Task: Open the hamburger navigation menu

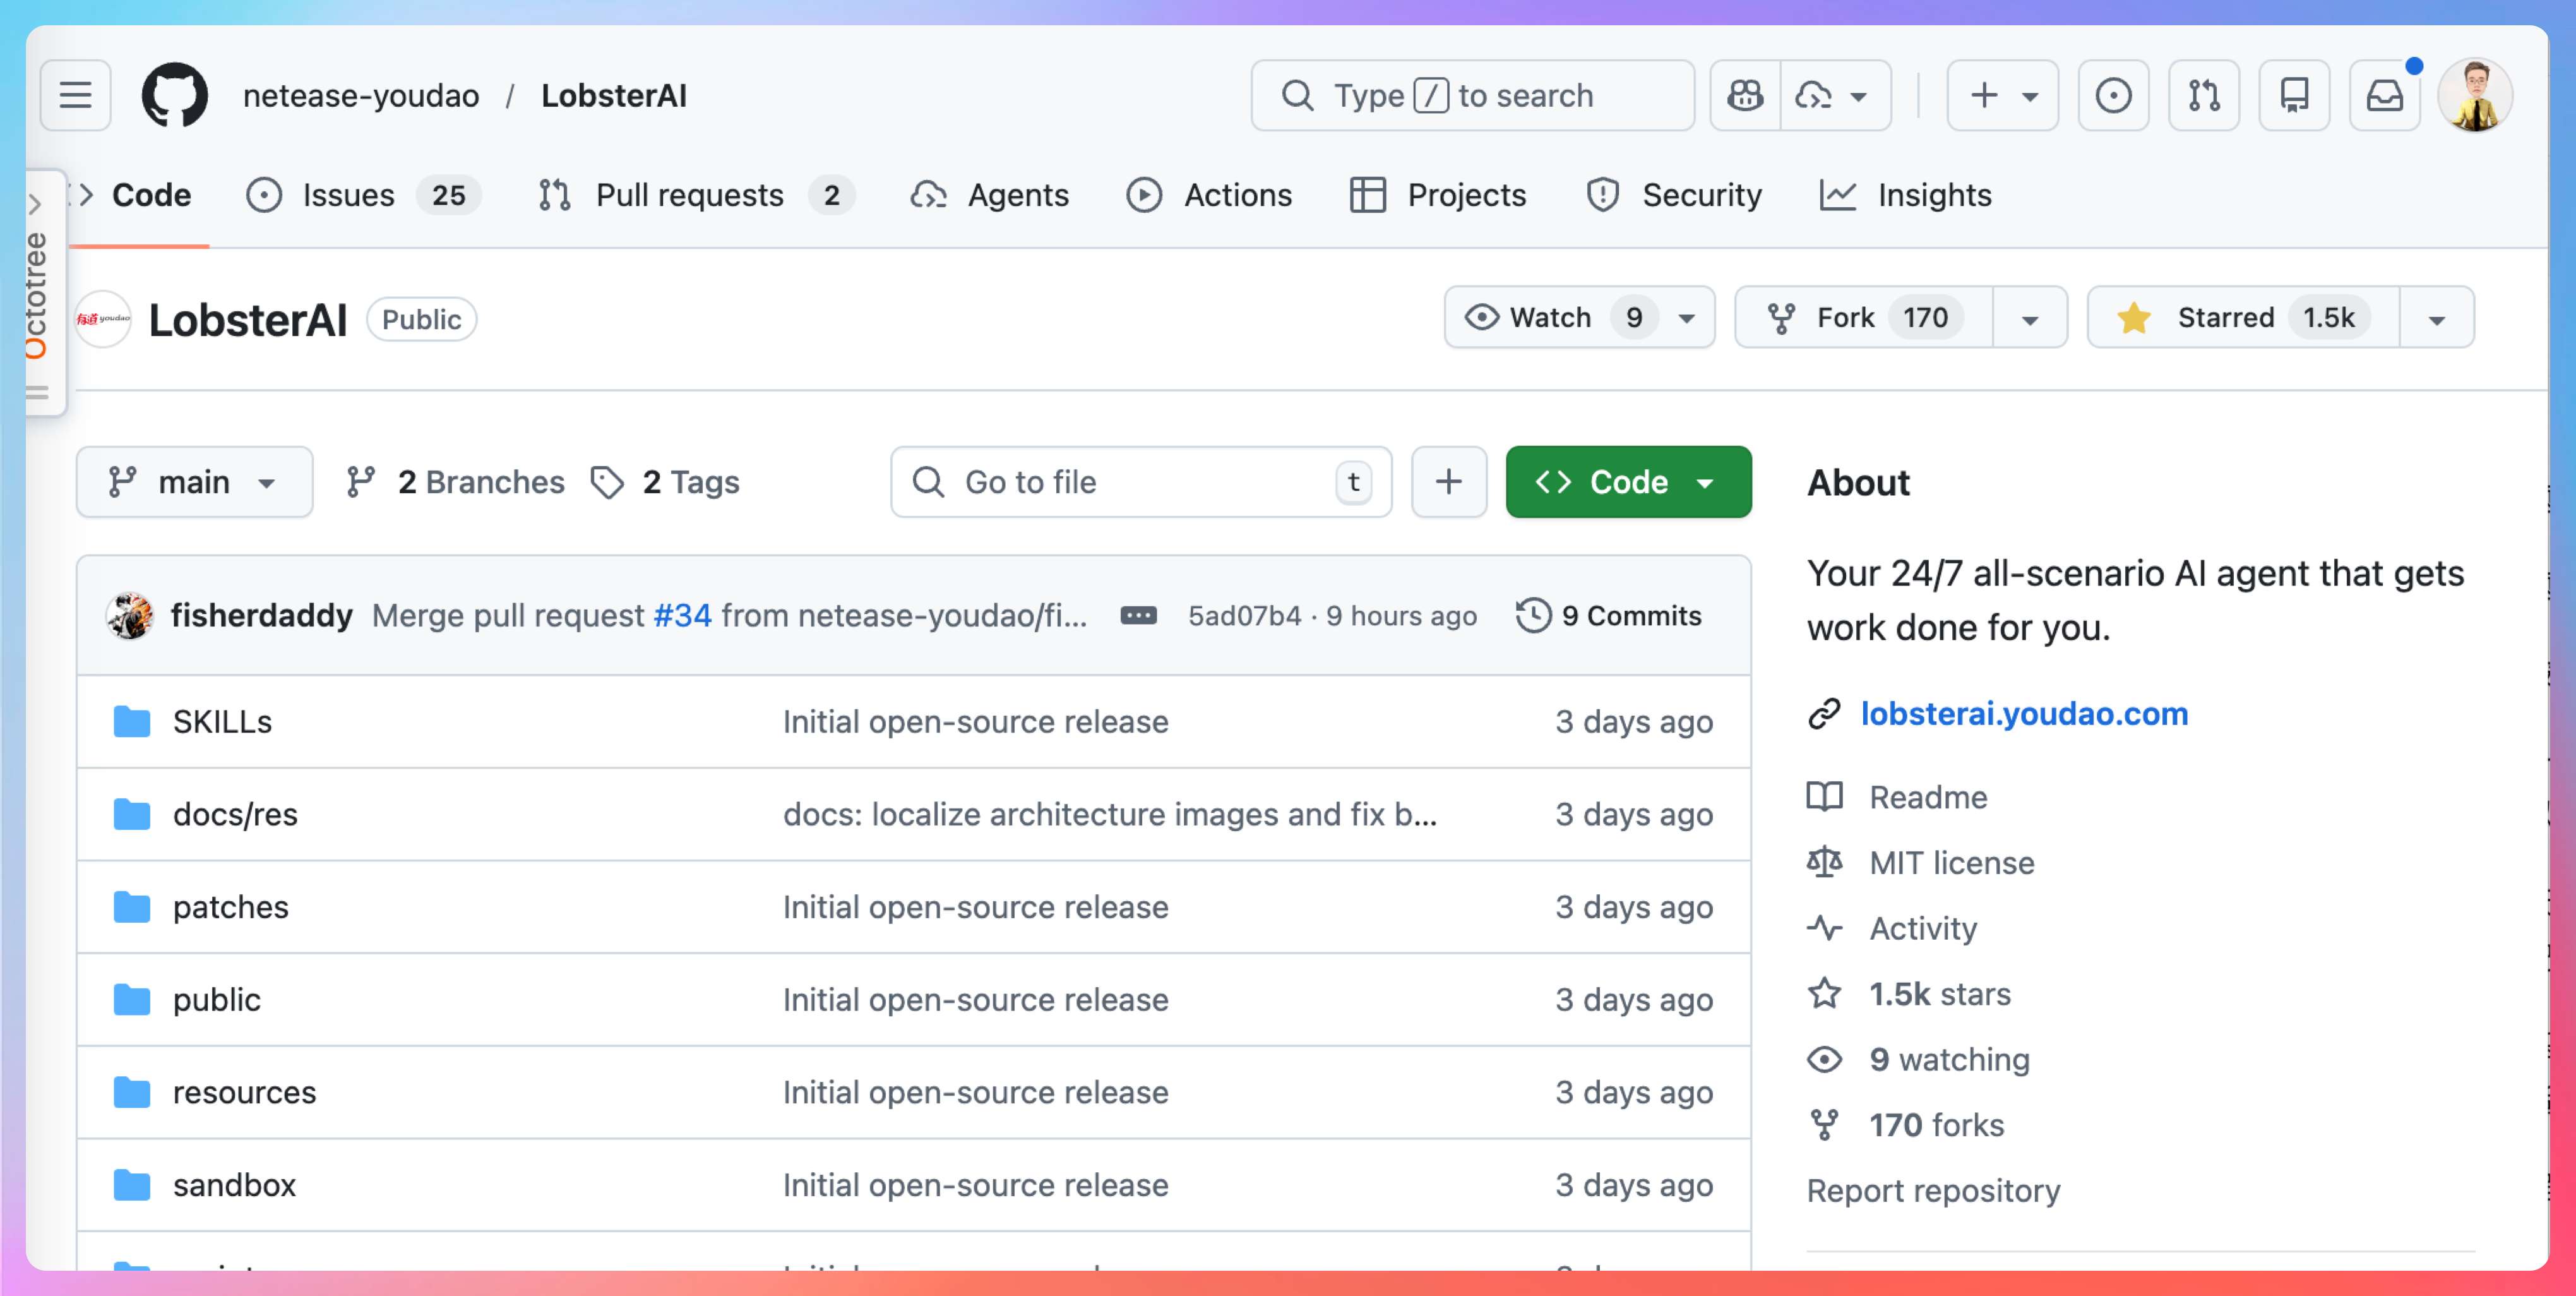Action: [x=75, y=95]
